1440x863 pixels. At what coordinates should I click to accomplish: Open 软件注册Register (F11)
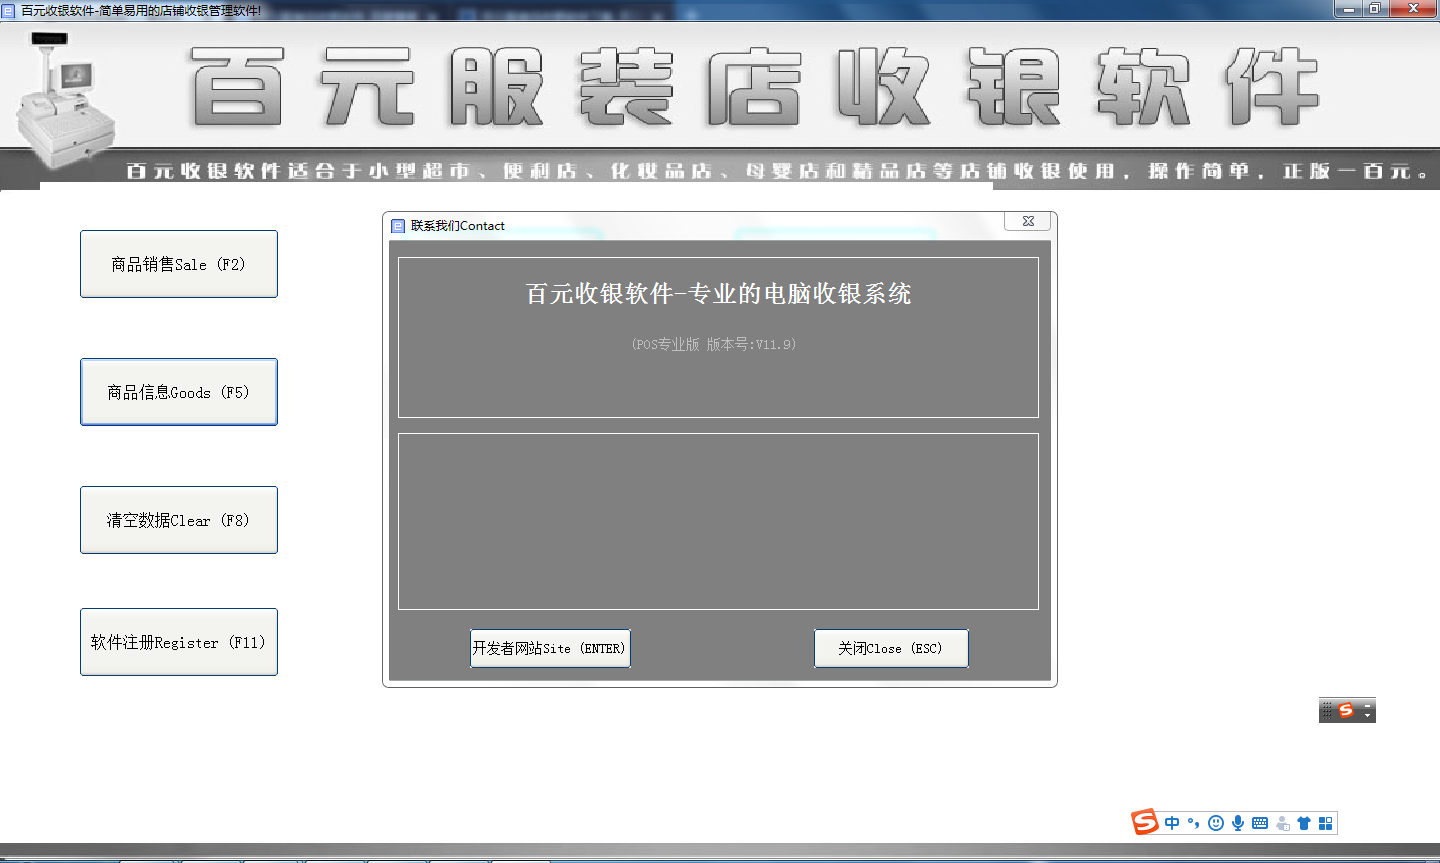[x=179, y=642]
